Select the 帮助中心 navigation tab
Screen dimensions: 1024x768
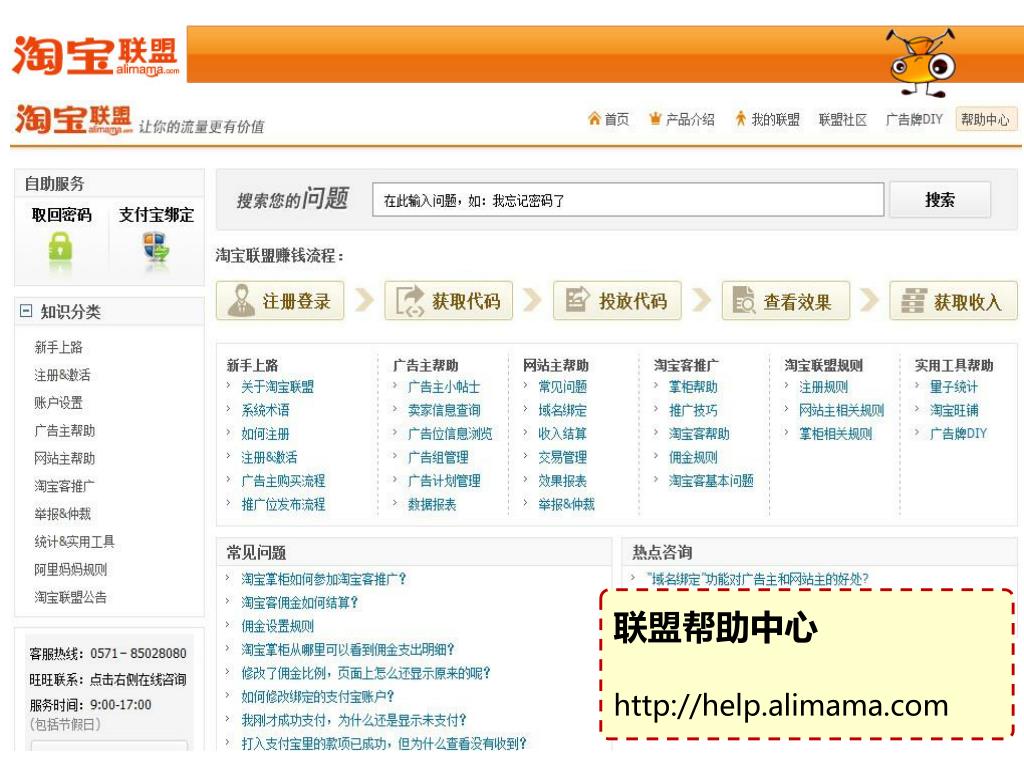[985, 120]
